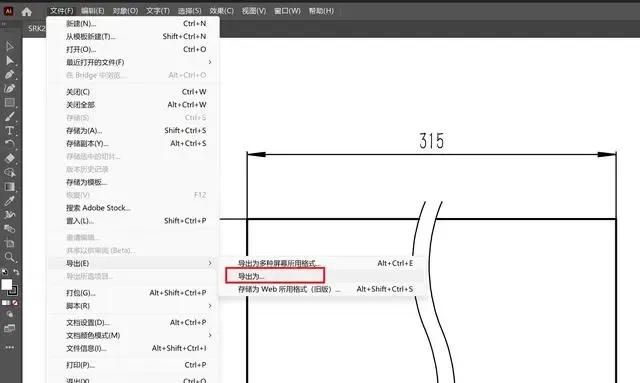Screen dimensions: 640x383
Task: Select the Eyedropper tool
Action: (9, 200)
